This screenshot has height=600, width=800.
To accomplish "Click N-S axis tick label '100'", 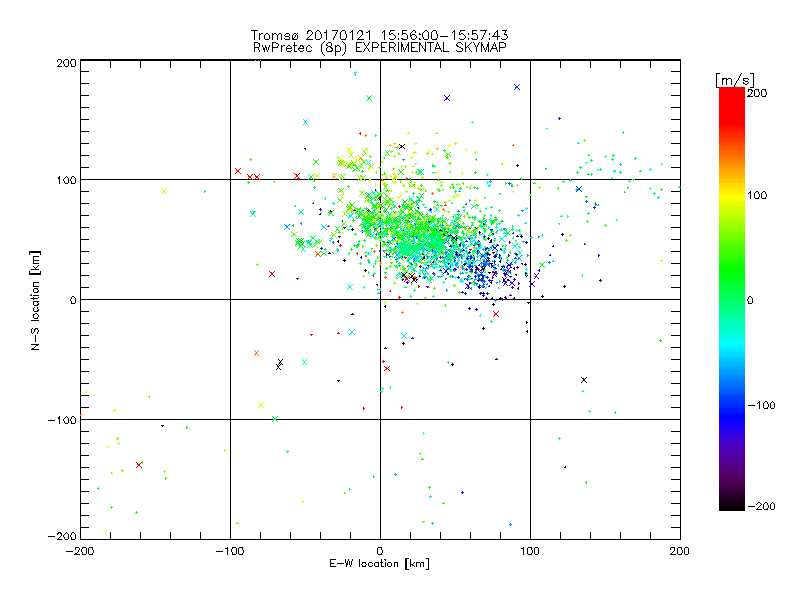I will click(x=66, y=181).
